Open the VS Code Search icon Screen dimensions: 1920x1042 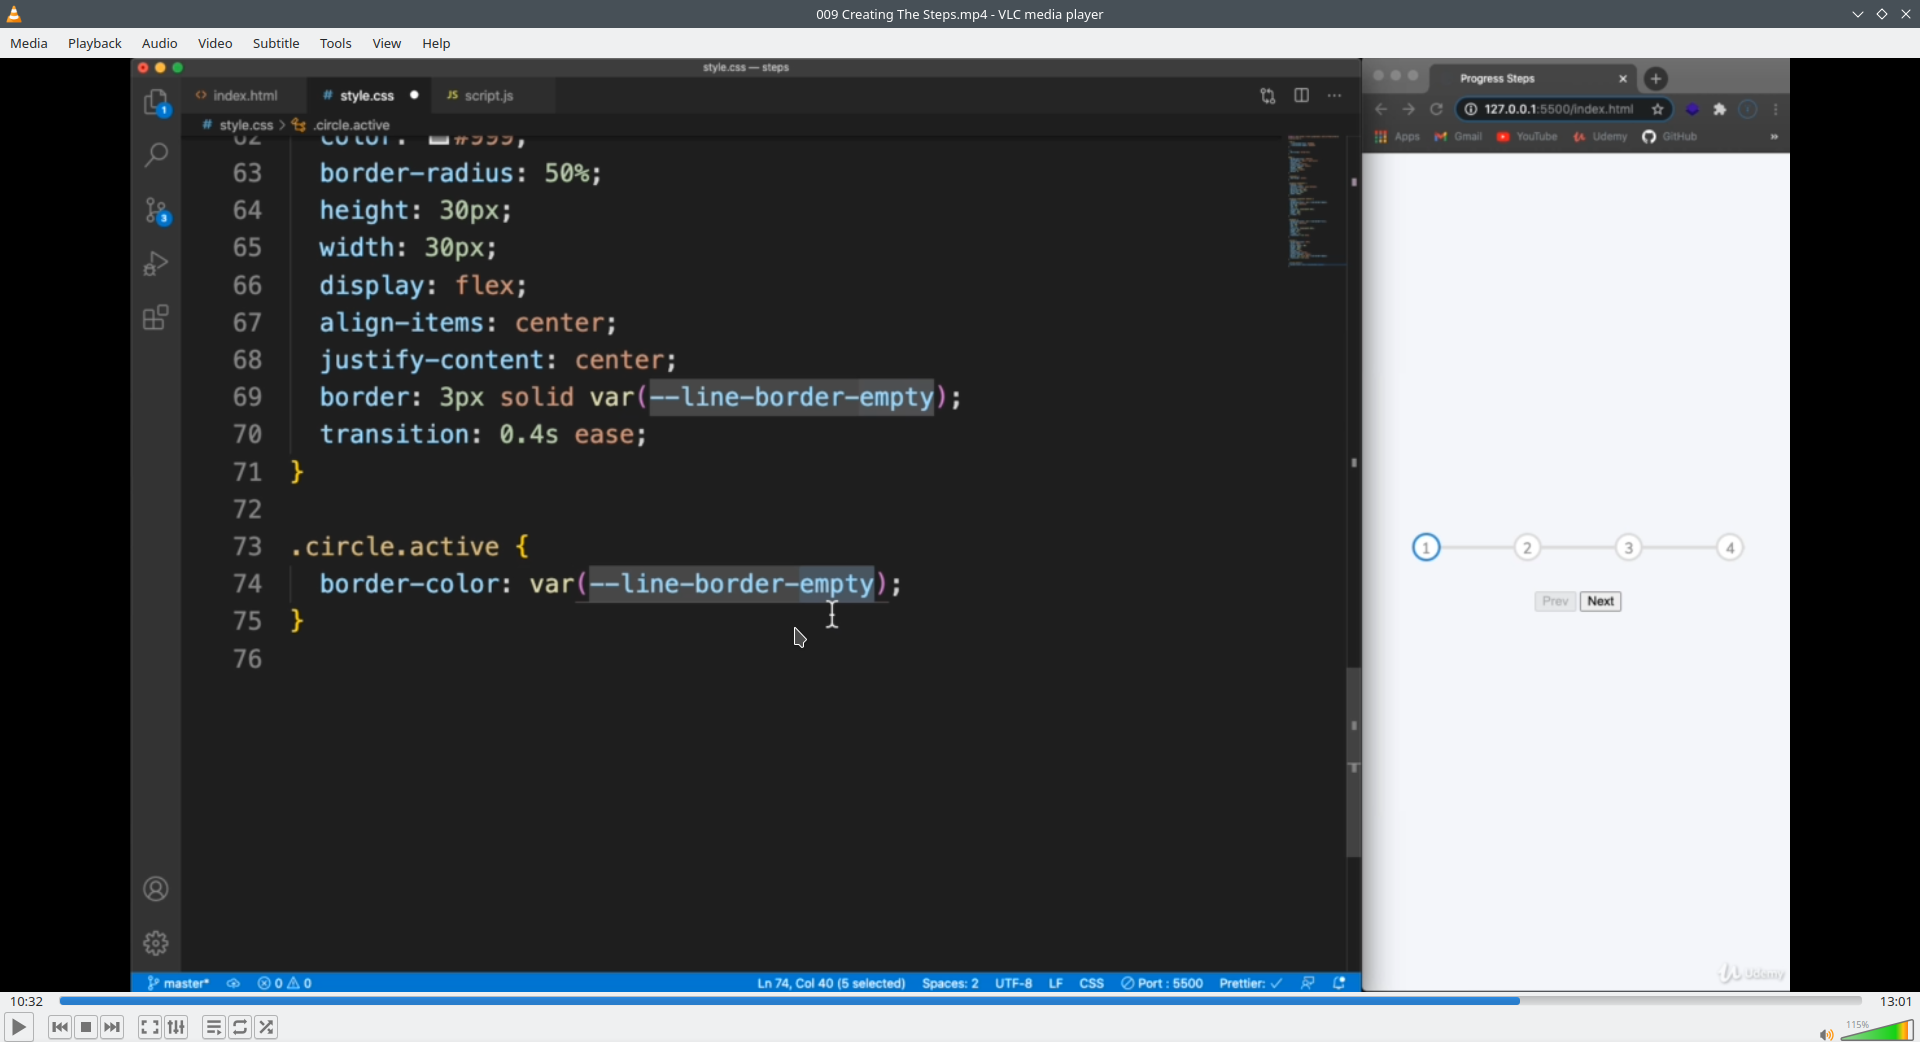tap(156, 155)
